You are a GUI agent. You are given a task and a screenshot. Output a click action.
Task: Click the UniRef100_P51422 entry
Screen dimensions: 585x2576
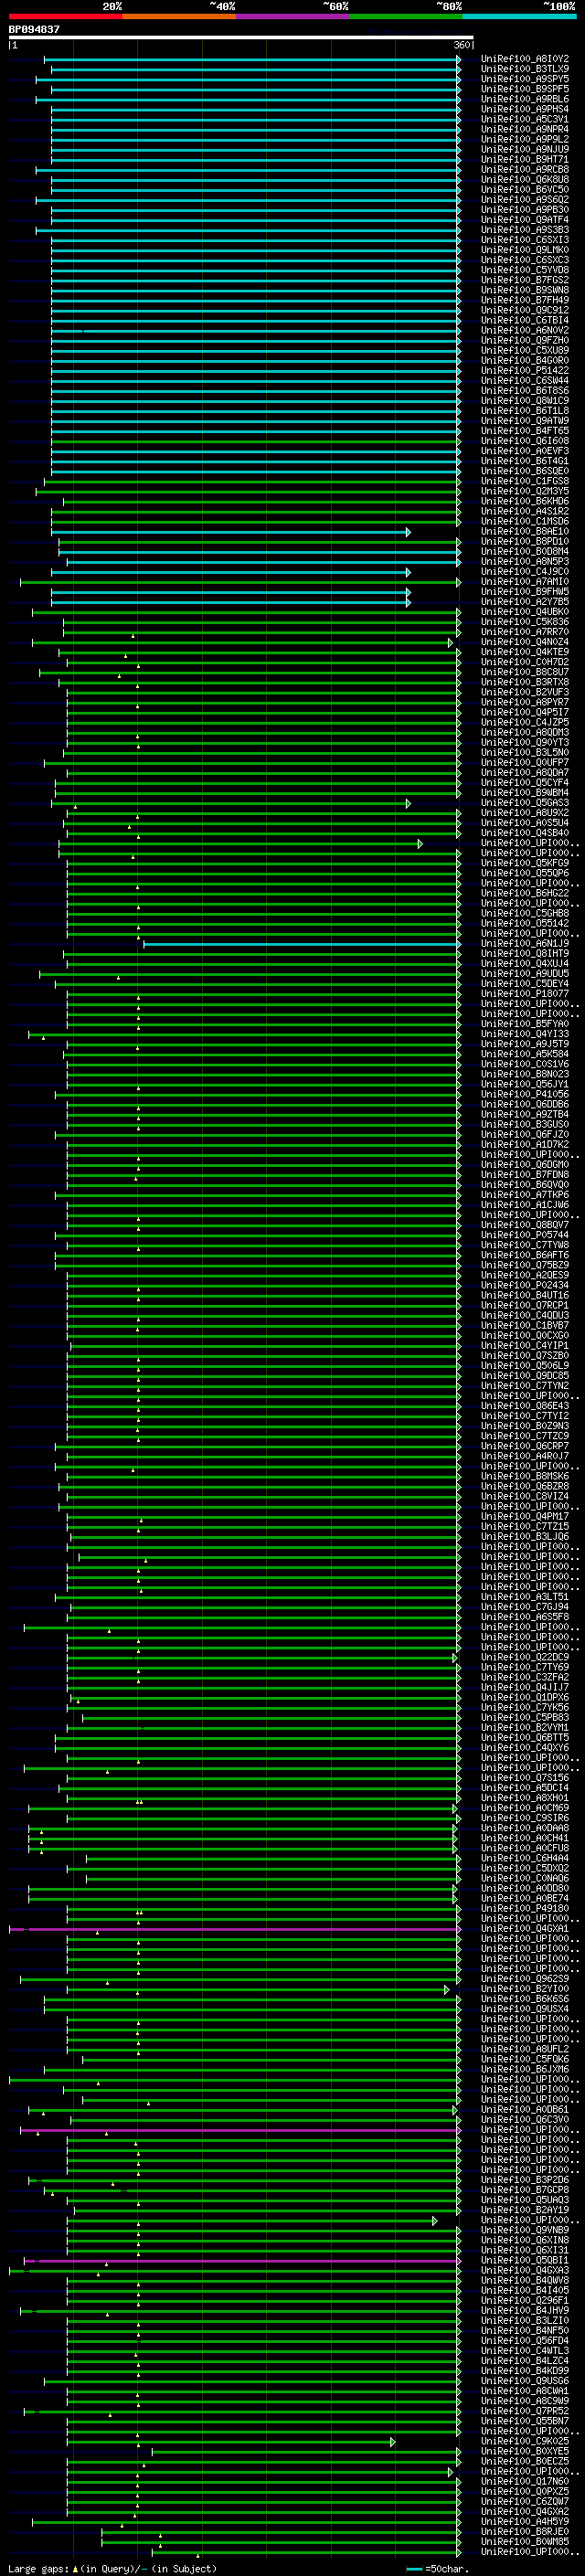[x=525, y=370]
